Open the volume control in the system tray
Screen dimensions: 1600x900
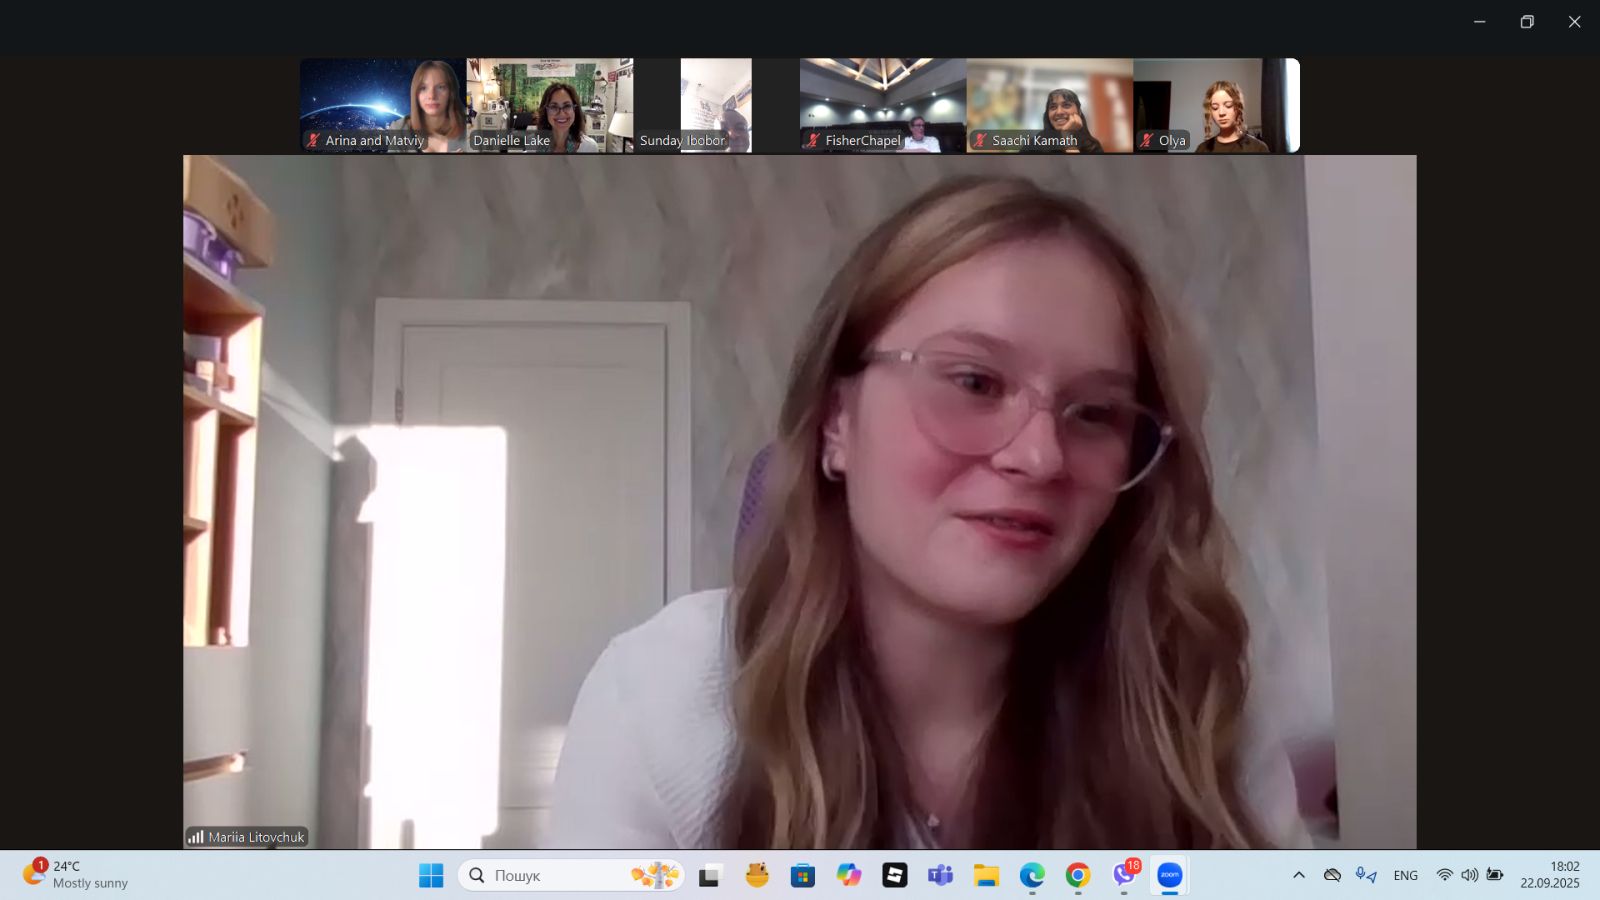click(x=1469, y=875)
